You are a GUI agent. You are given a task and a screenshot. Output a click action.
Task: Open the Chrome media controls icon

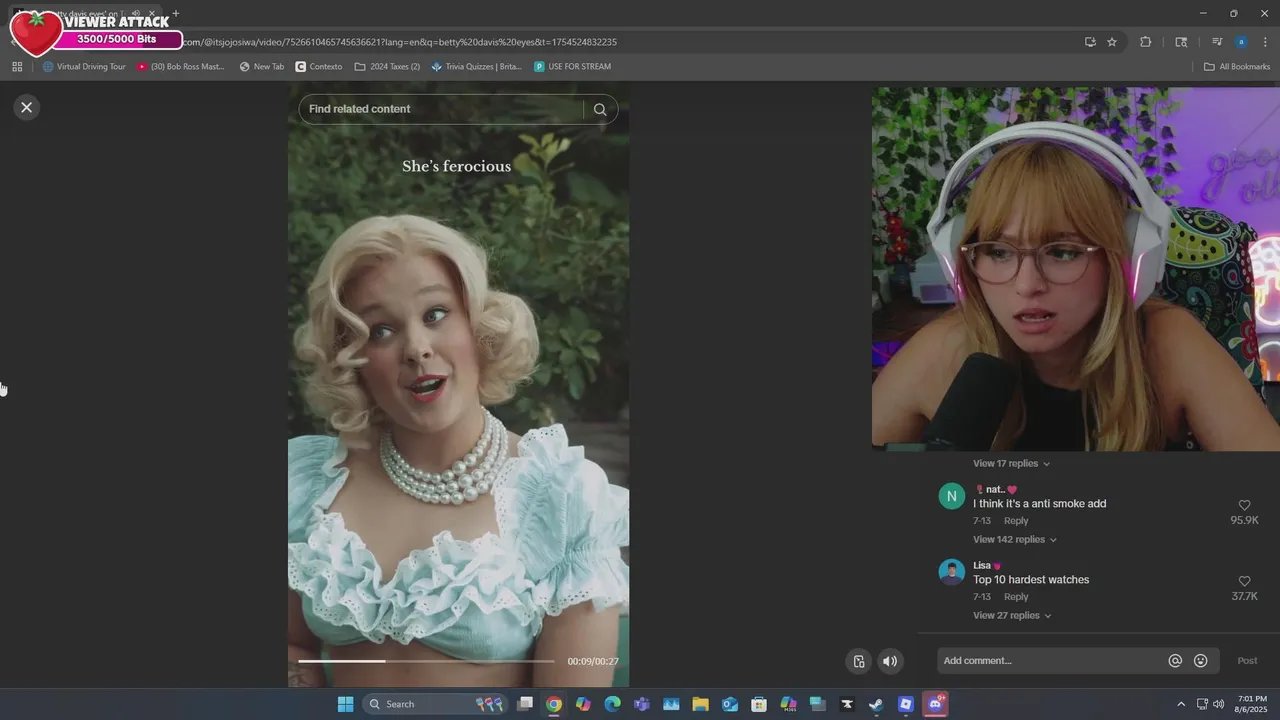(1217, 42)
